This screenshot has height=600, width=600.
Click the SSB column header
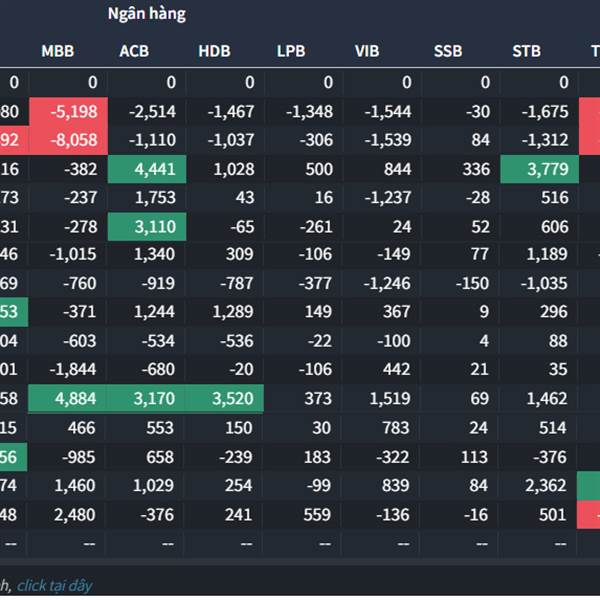pyautogui.click(x=448, y=51)
